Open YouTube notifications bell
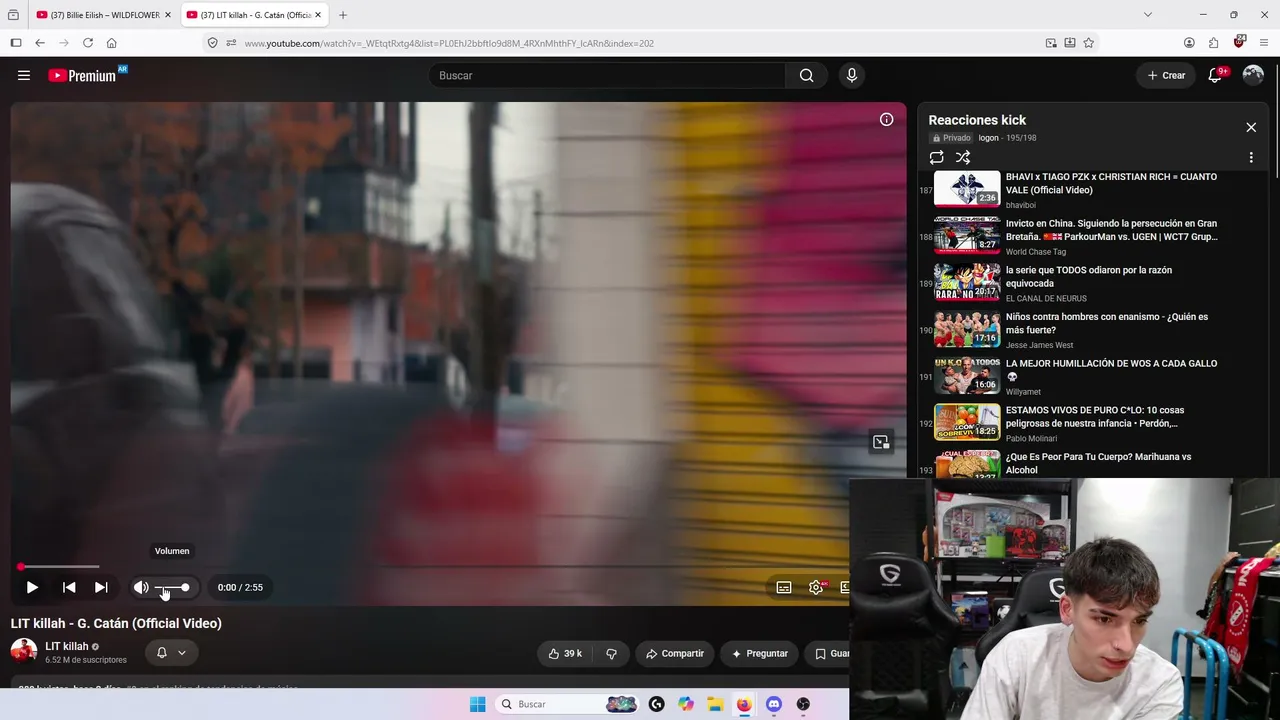Screen dimensions: 1280x720 pyautogui.click(x=1215, y=75)
